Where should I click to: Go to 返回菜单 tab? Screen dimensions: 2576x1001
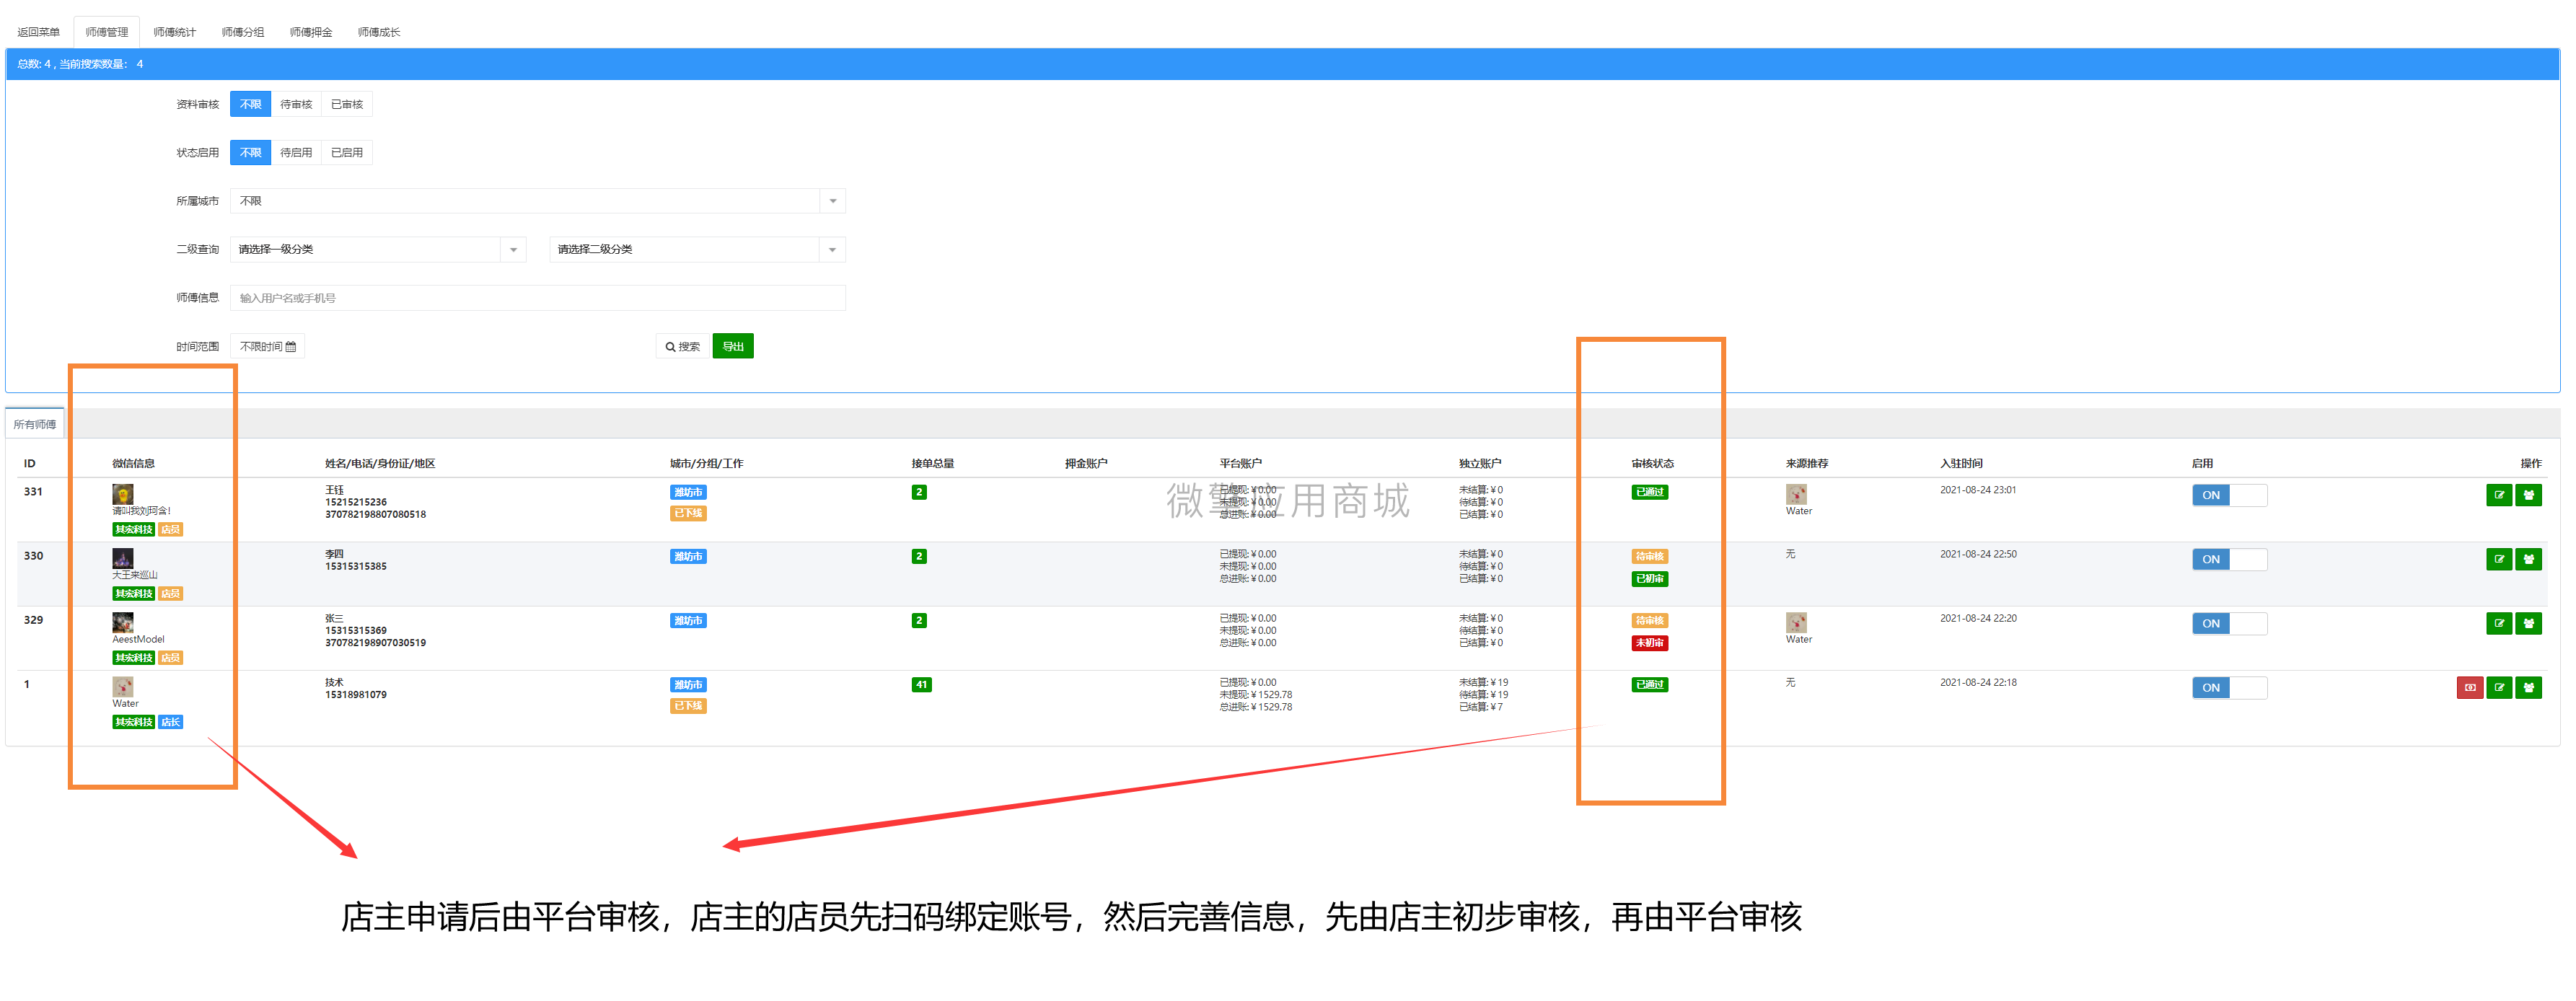pyautogui.click(x=38, y=32)
